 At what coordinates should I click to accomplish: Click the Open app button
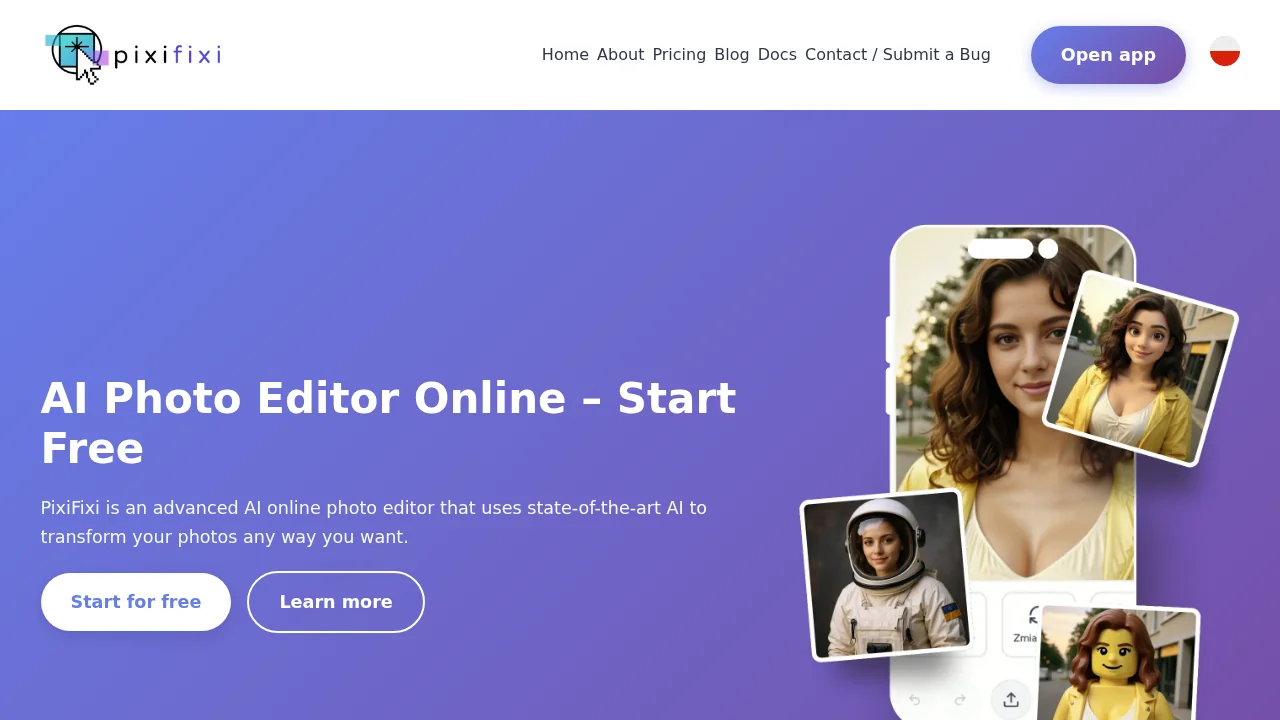click(1108, 55)
